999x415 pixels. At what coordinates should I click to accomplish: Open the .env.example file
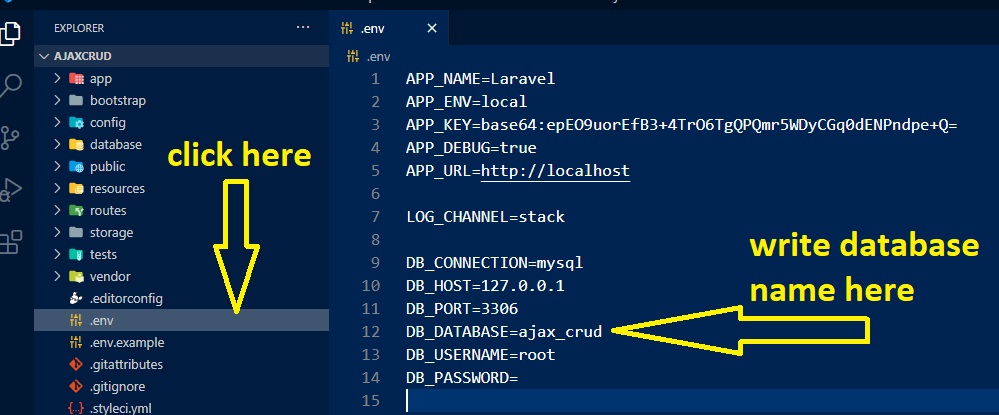[x=126, y=342]
